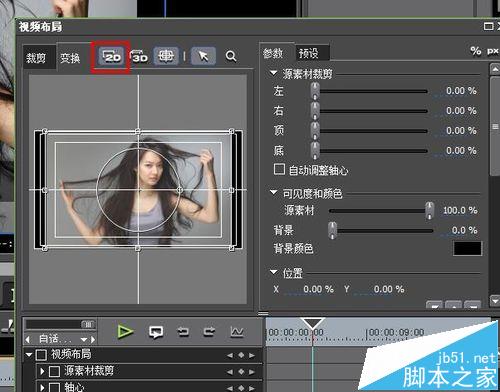Viewport: 500px width, 392px height.
Task: Click the position Y value field
Action: click(389, 289)
